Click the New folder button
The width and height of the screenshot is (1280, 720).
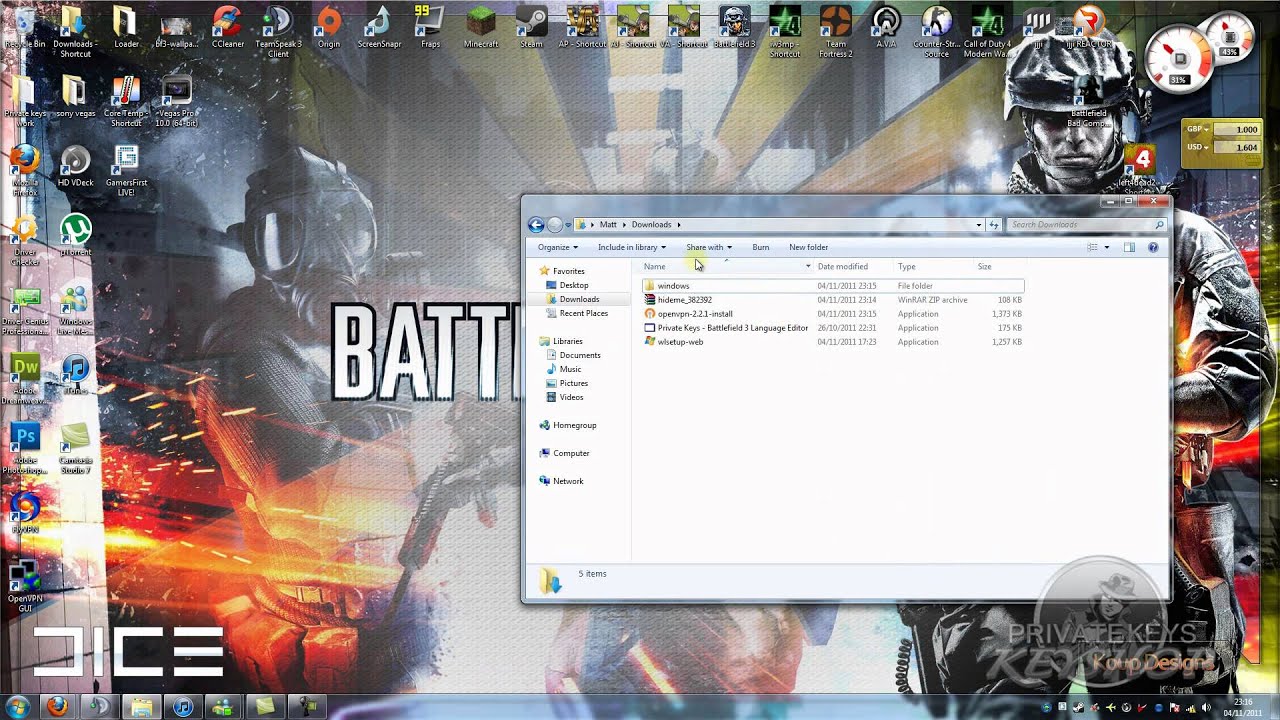point(808,247)
